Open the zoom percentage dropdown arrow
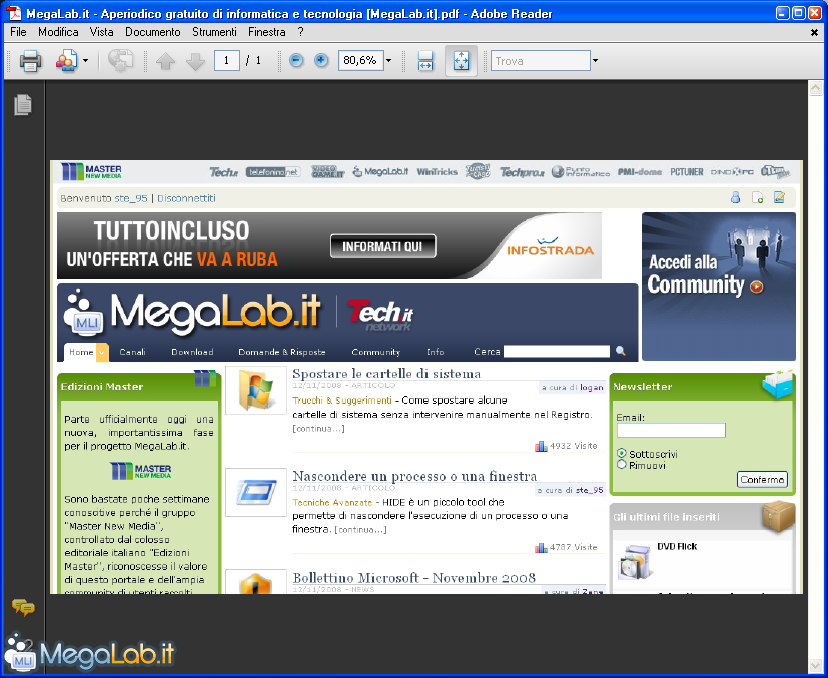Viewport: 828px width, 678px height. point(389,61)
